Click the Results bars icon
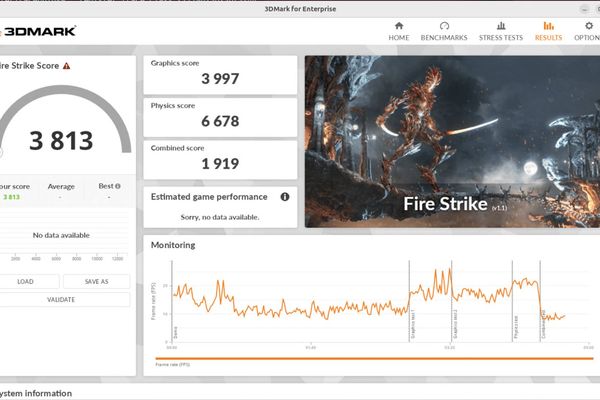The image size is (600, 400). click(548, 26)
